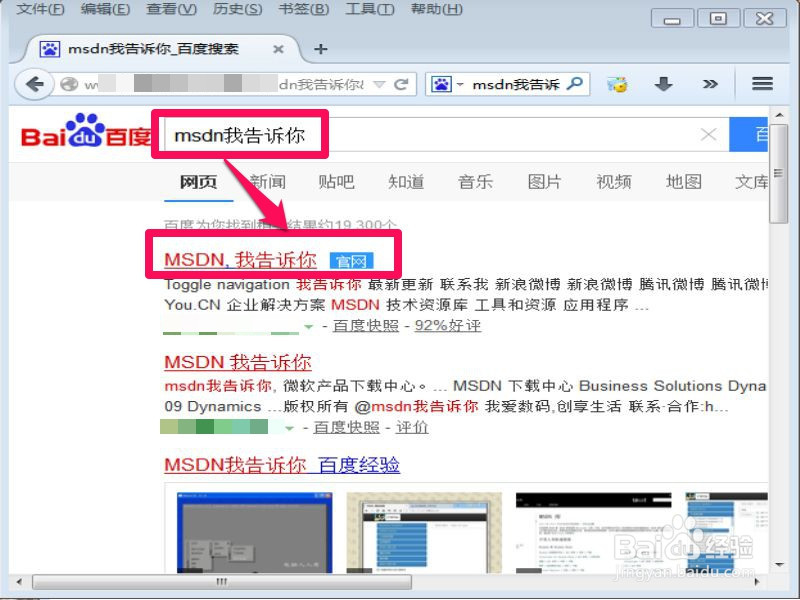Open the 编辑(E) menu
The width and height of the screenshot is (800, 600).
105,9
